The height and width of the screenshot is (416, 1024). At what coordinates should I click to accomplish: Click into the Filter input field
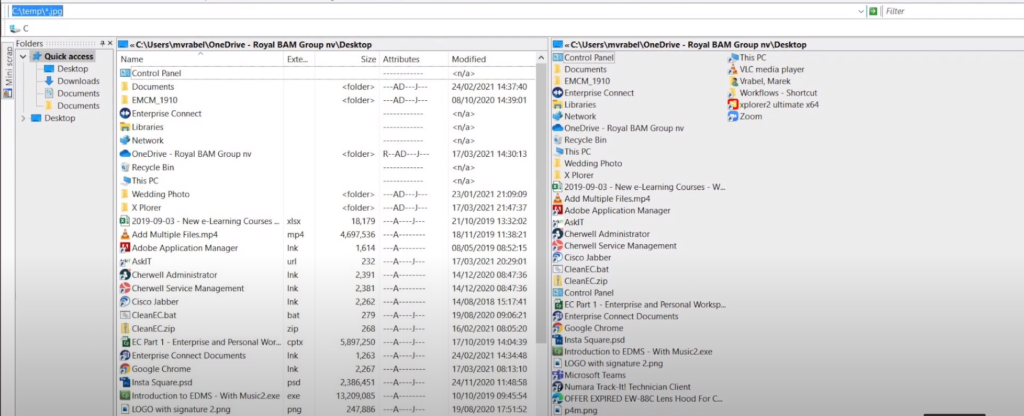tap(950, 11)
